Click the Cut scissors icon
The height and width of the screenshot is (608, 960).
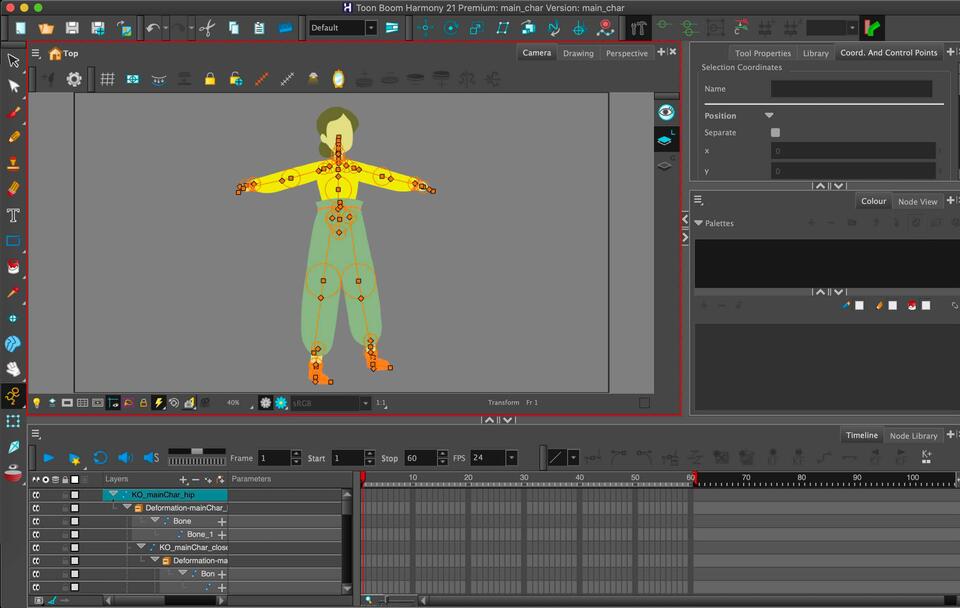206,28
